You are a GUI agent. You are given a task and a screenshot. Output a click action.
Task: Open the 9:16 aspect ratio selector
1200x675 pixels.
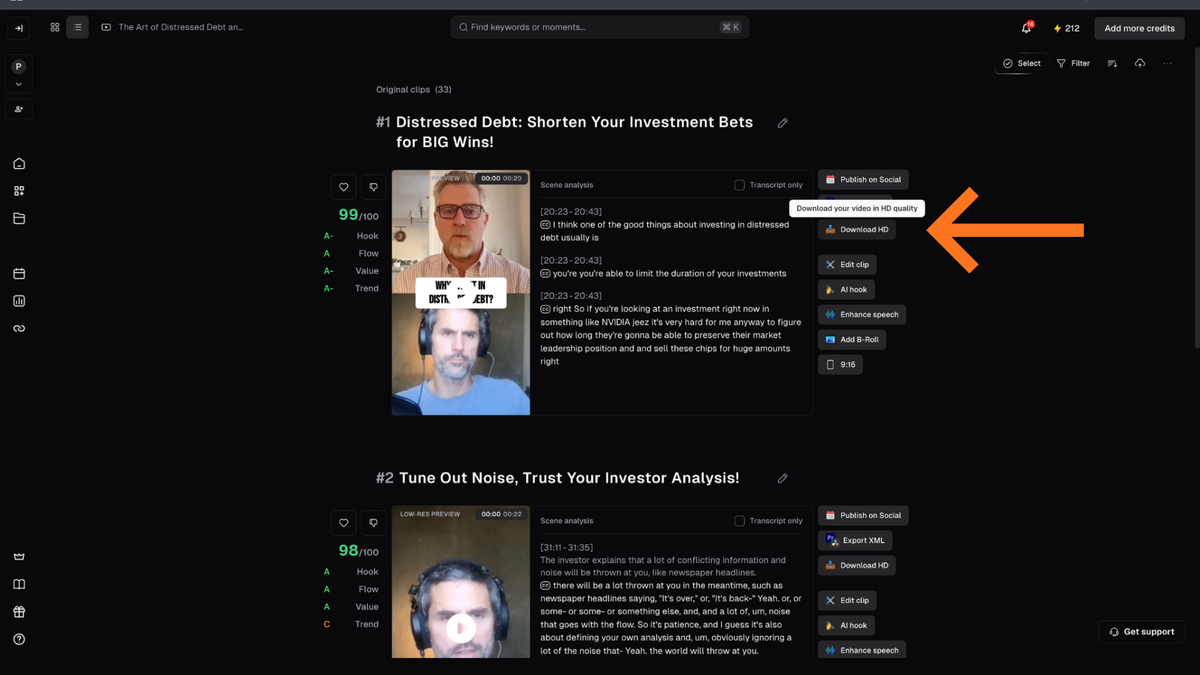(x=840, y=365)
